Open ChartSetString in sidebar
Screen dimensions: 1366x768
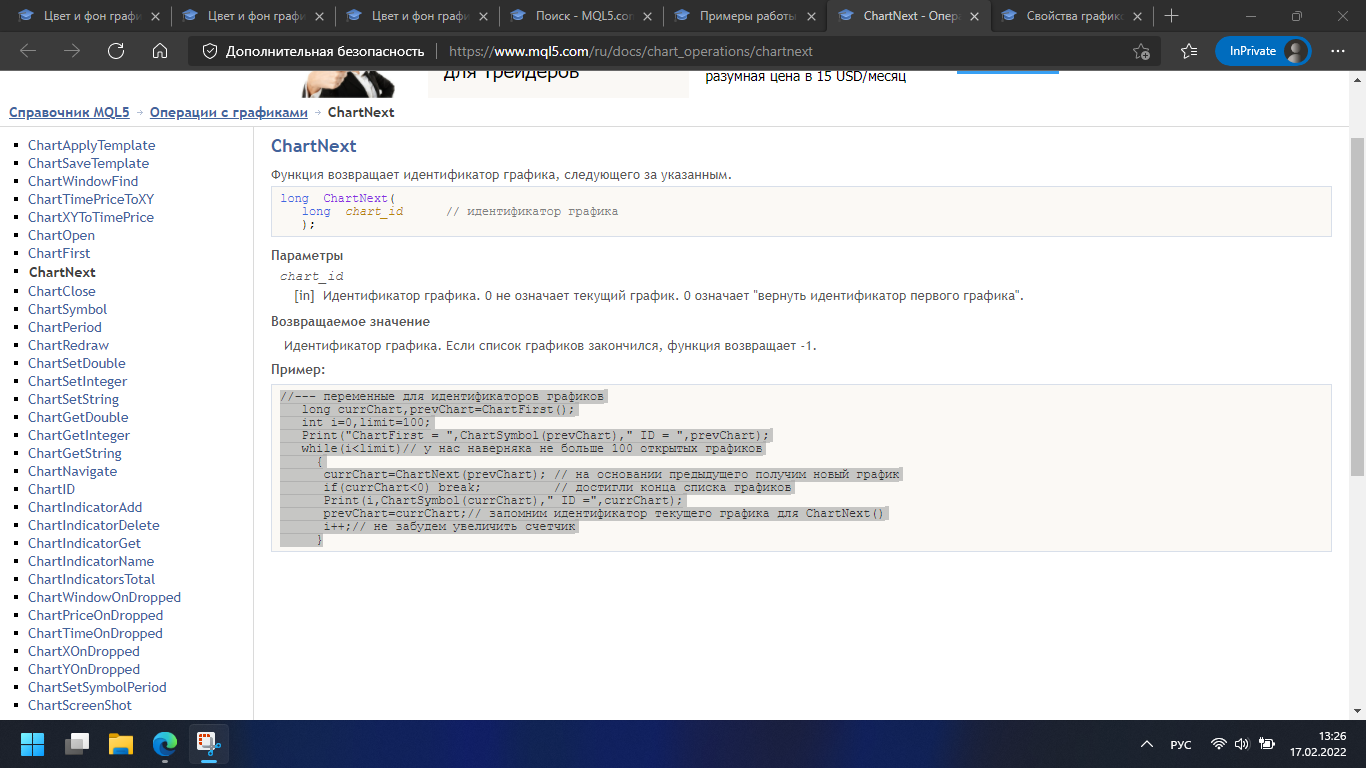(73, 399)
